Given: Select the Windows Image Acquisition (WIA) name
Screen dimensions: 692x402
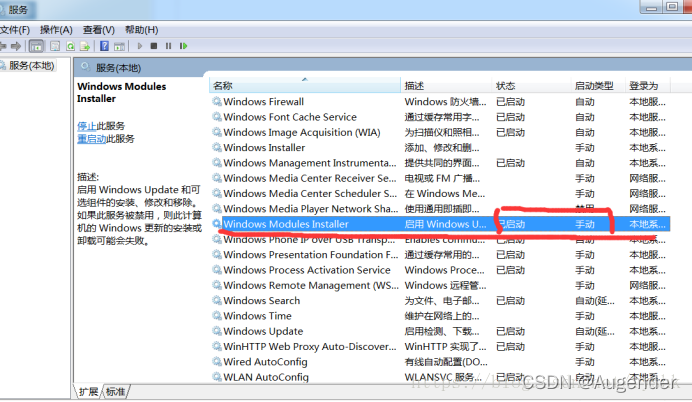Looking at the screenshot, I should click(302, 132).
